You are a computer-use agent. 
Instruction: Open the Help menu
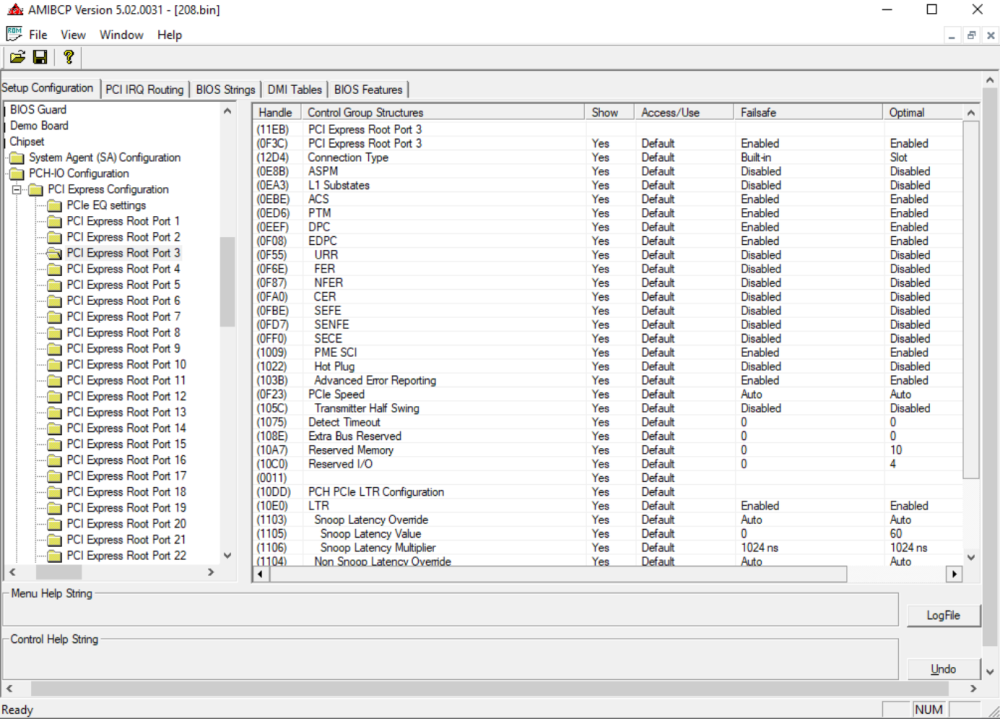coord(170,34)
